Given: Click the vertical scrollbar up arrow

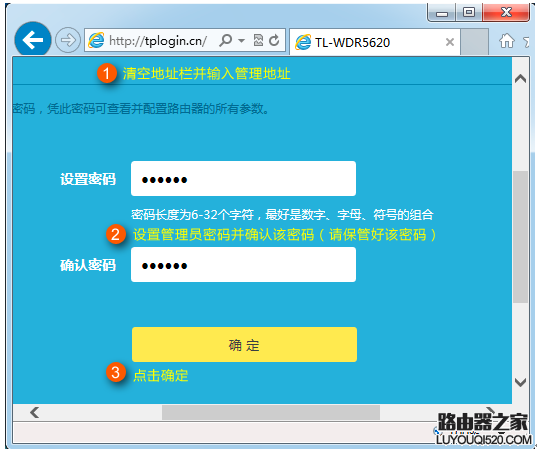Looking at the screenshot, I should tap(520, 79).
